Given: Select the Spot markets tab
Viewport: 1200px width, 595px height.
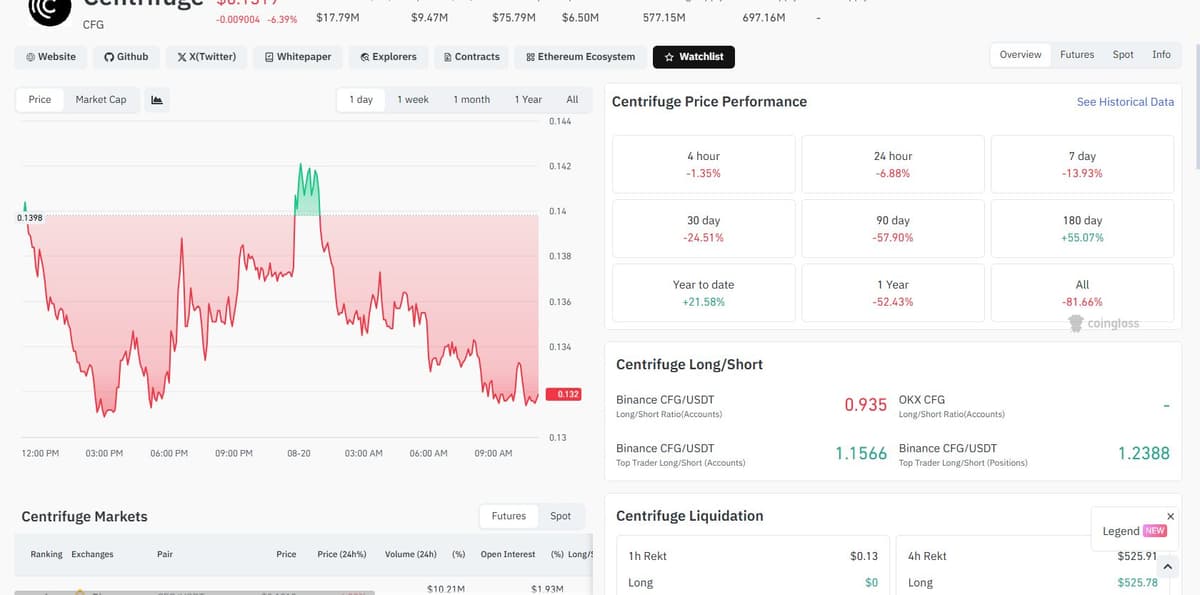Looking at the screenshot, I should pyautogui.click(x=560, y=516).
